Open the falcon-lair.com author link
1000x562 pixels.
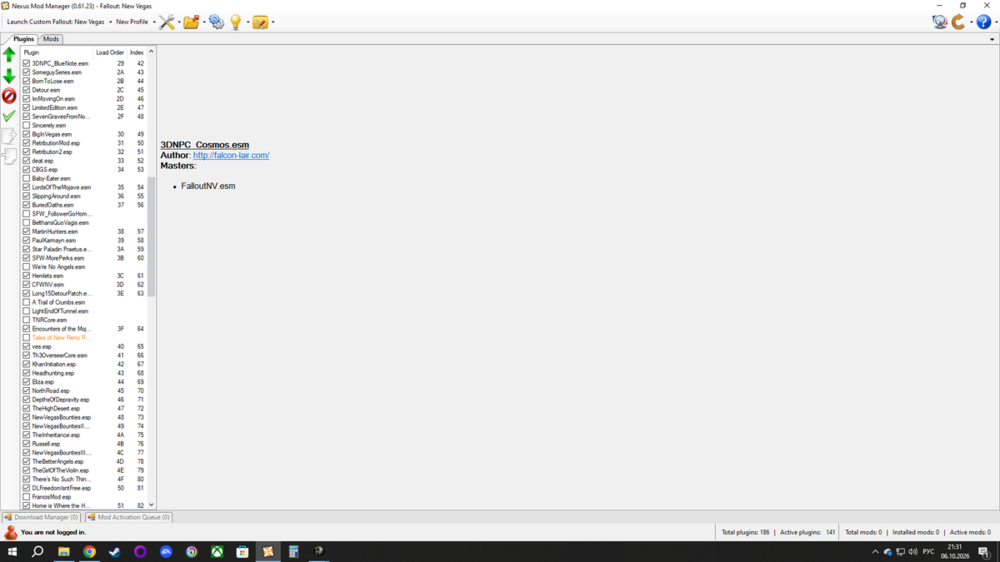click(x=231, y=155)
